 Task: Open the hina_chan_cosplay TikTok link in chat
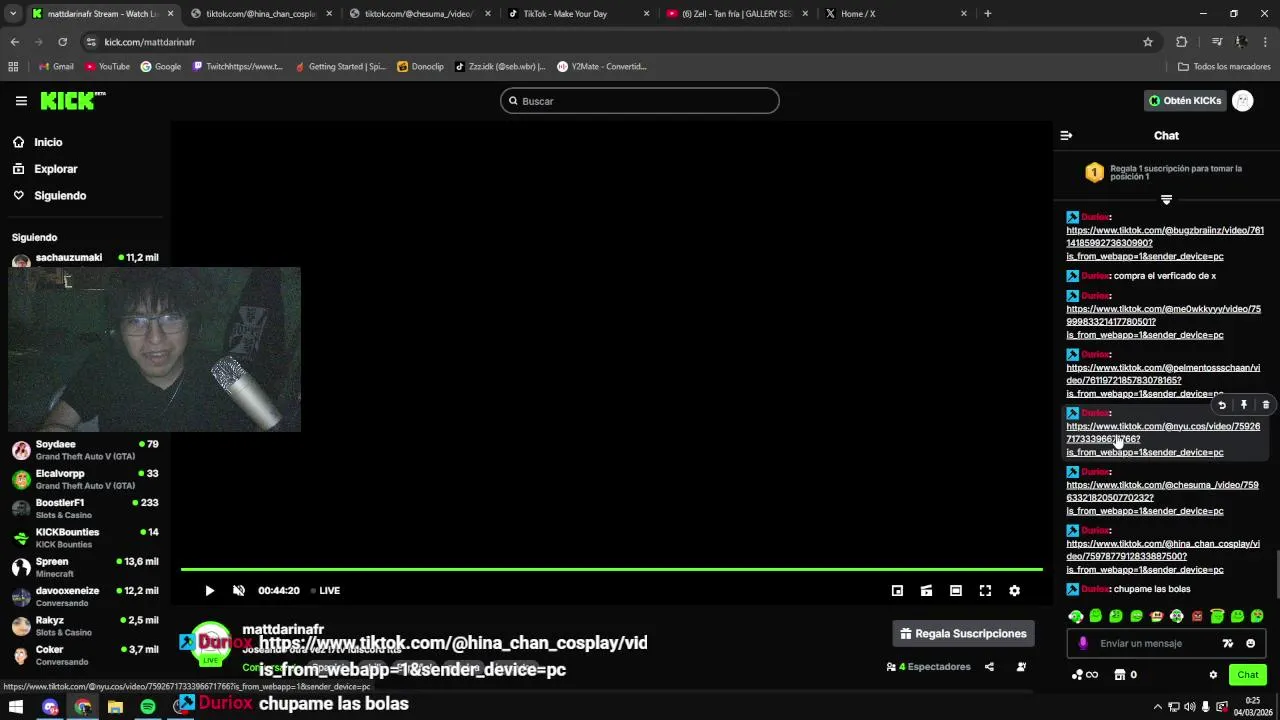pos(1163,557)
